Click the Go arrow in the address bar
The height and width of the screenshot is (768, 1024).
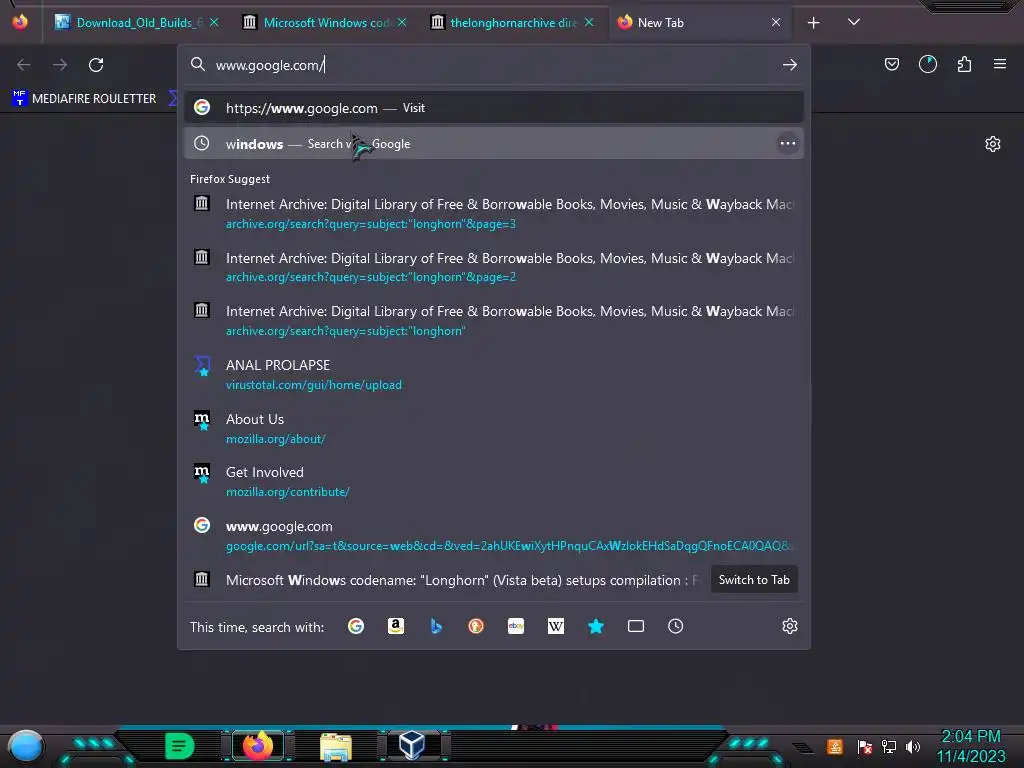coord(790,65)
